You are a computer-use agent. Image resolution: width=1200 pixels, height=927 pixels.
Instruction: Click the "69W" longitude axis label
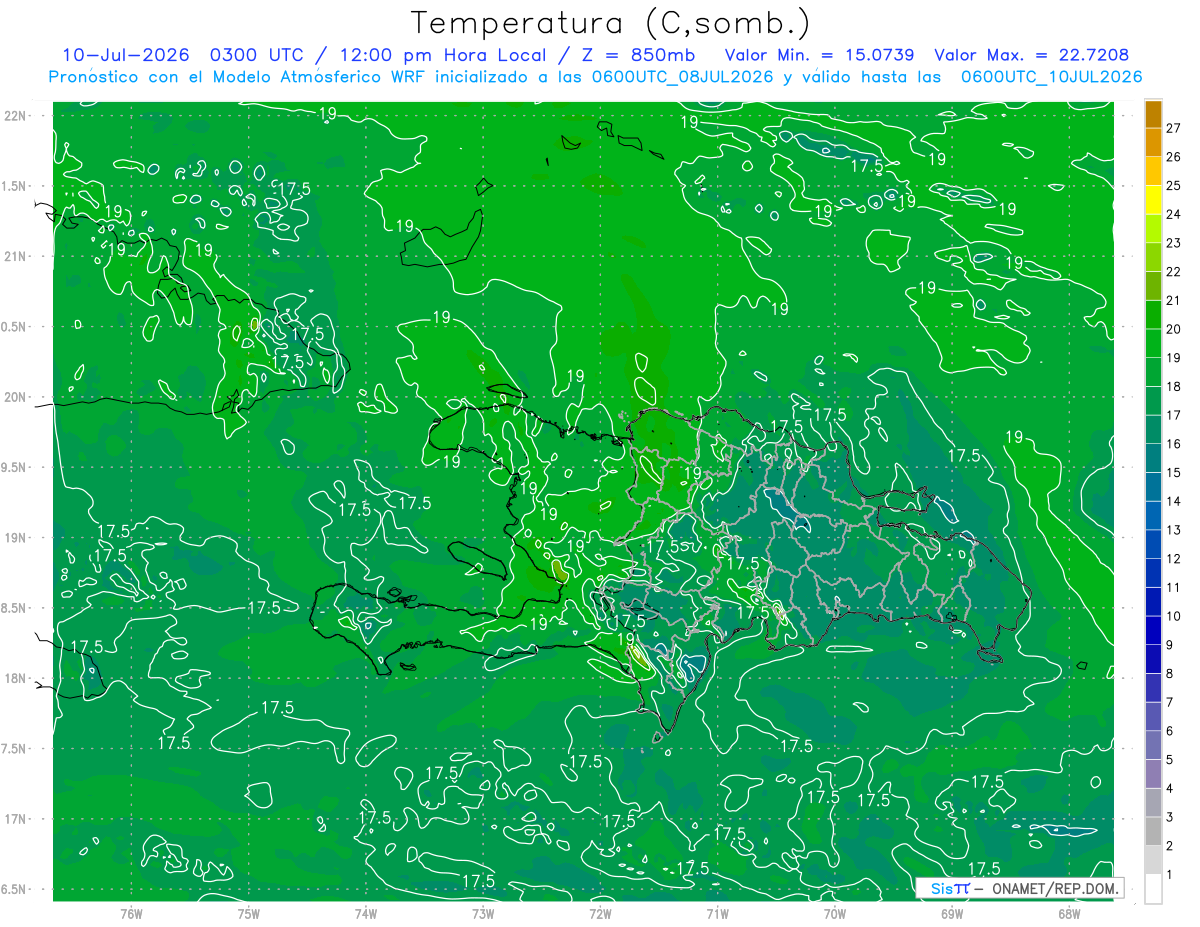tap(952, 913)
